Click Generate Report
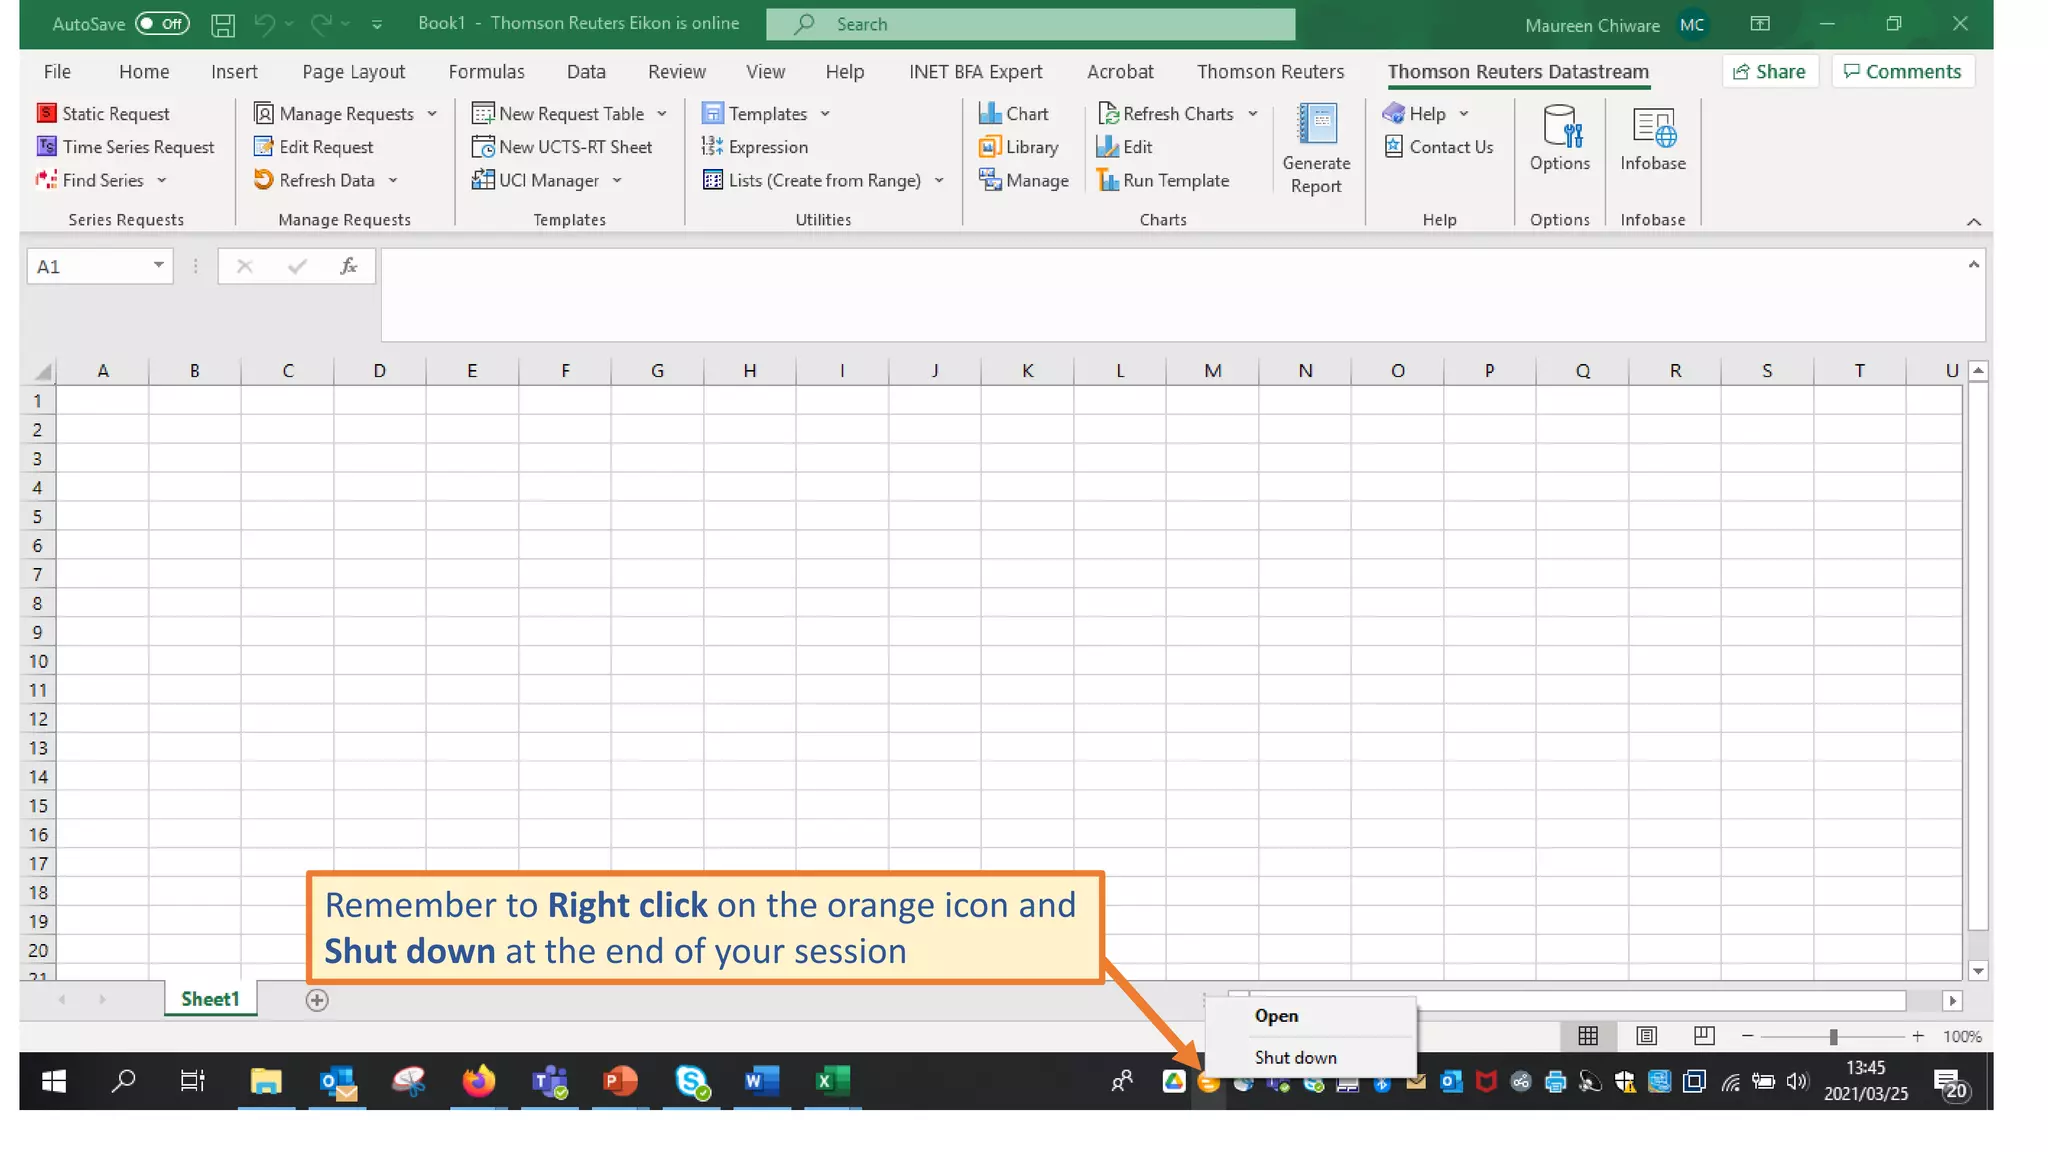Image resolution: width=2048 pixels, height=1152 pixels. [1316, 150]
